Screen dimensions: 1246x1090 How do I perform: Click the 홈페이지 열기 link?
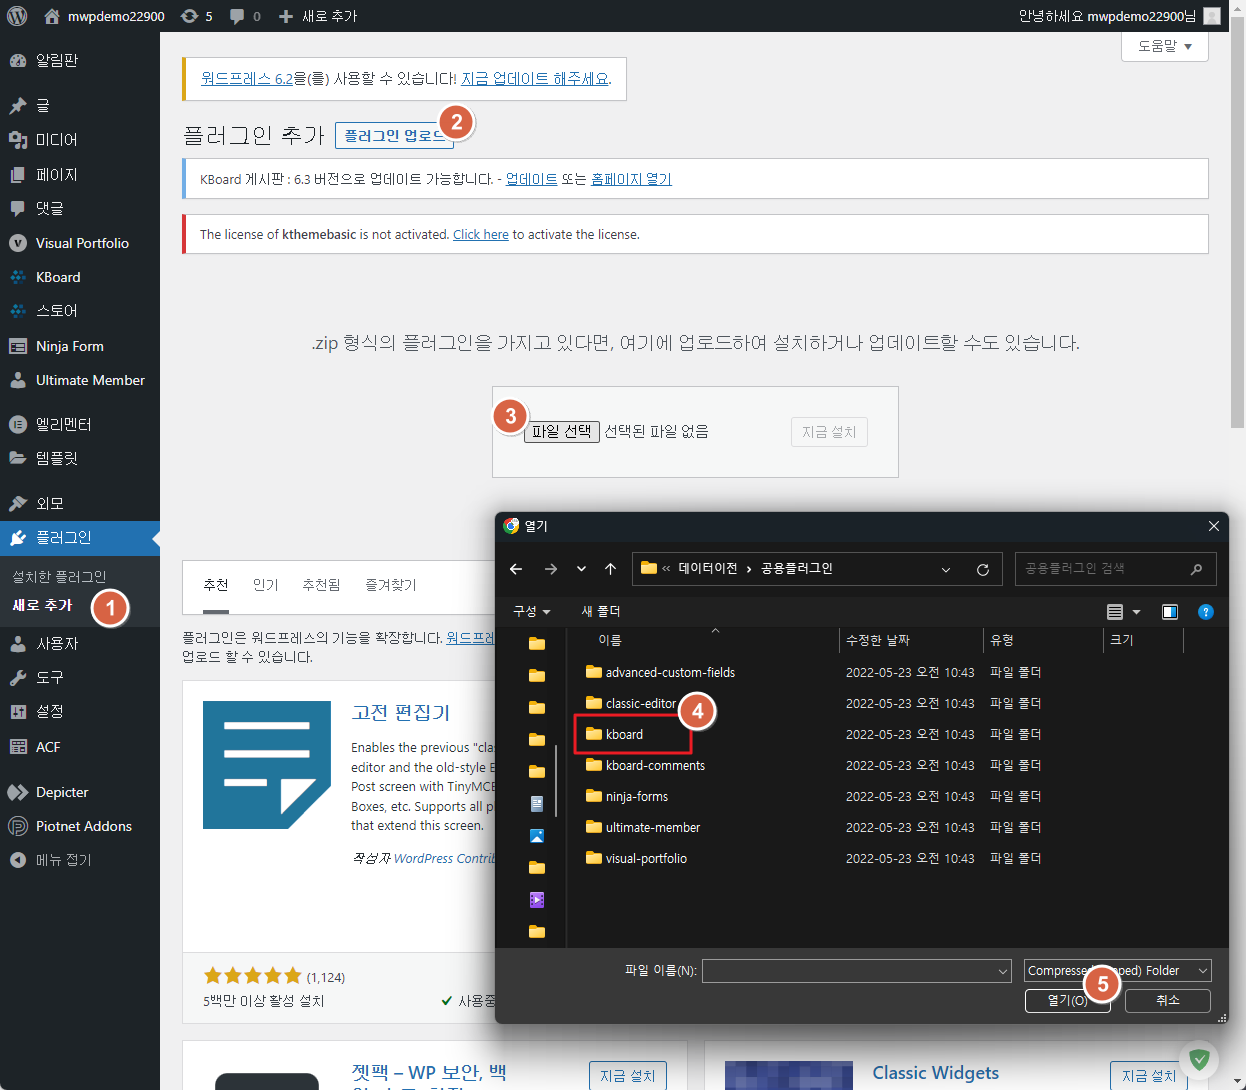tap(631, 179)
